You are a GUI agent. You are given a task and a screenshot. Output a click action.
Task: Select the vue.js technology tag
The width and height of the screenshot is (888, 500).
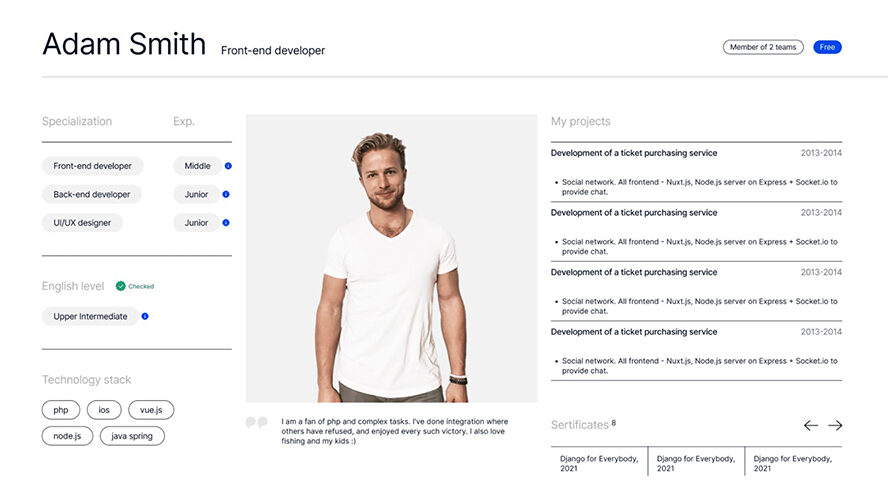point(151,410)
